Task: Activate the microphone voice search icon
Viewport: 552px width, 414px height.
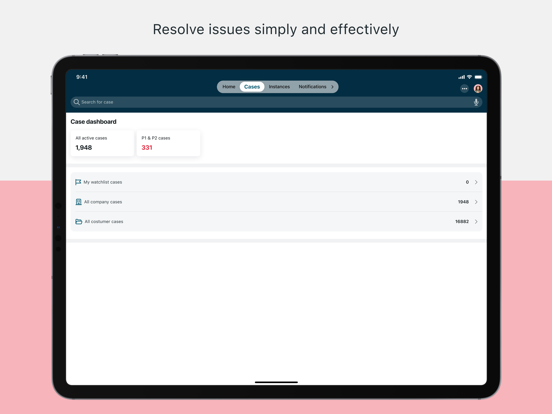Action: click(x=476, y=102)
